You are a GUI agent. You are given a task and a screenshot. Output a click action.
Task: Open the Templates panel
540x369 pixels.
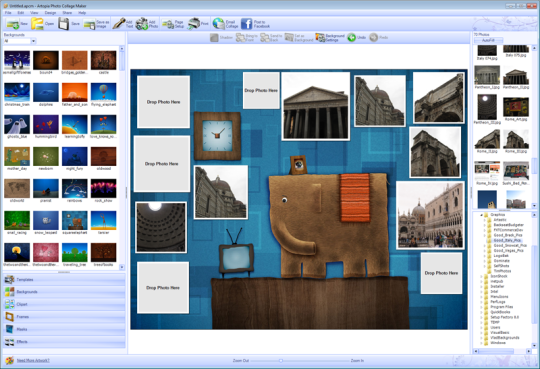click(x=64, y=279)
